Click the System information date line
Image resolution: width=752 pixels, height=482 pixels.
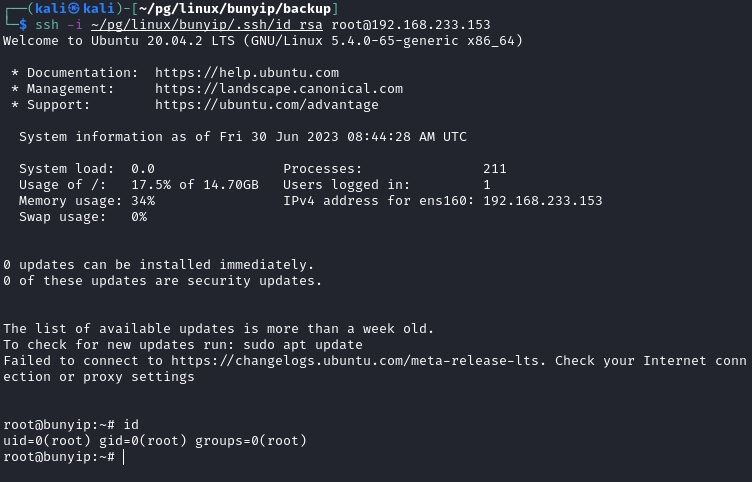click(x=242, y=137)
